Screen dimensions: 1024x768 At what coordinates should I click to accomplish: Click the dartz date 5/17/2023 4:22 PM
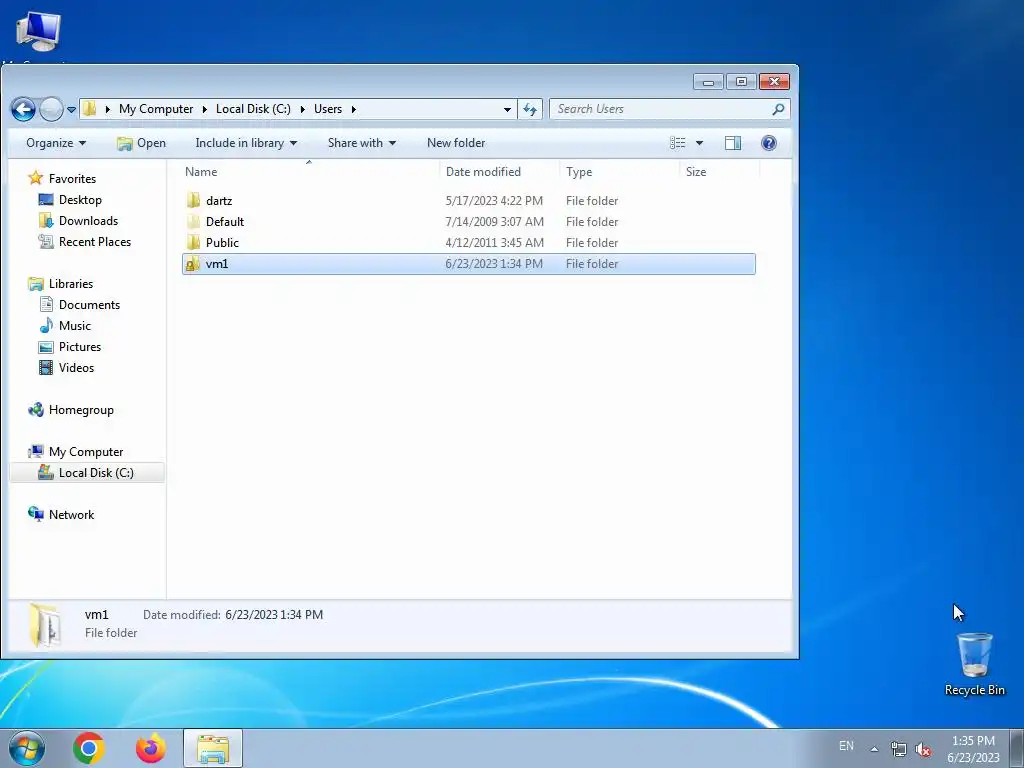pos(494,200)
